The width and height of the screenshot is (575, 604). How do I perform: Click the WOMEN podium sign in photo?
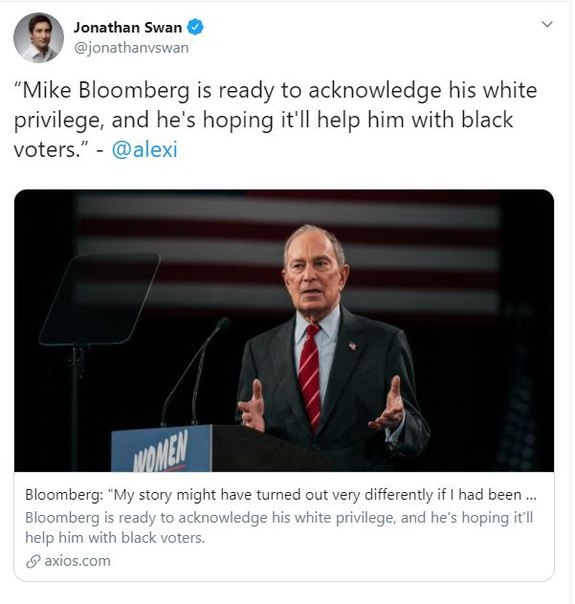[161, 448]
